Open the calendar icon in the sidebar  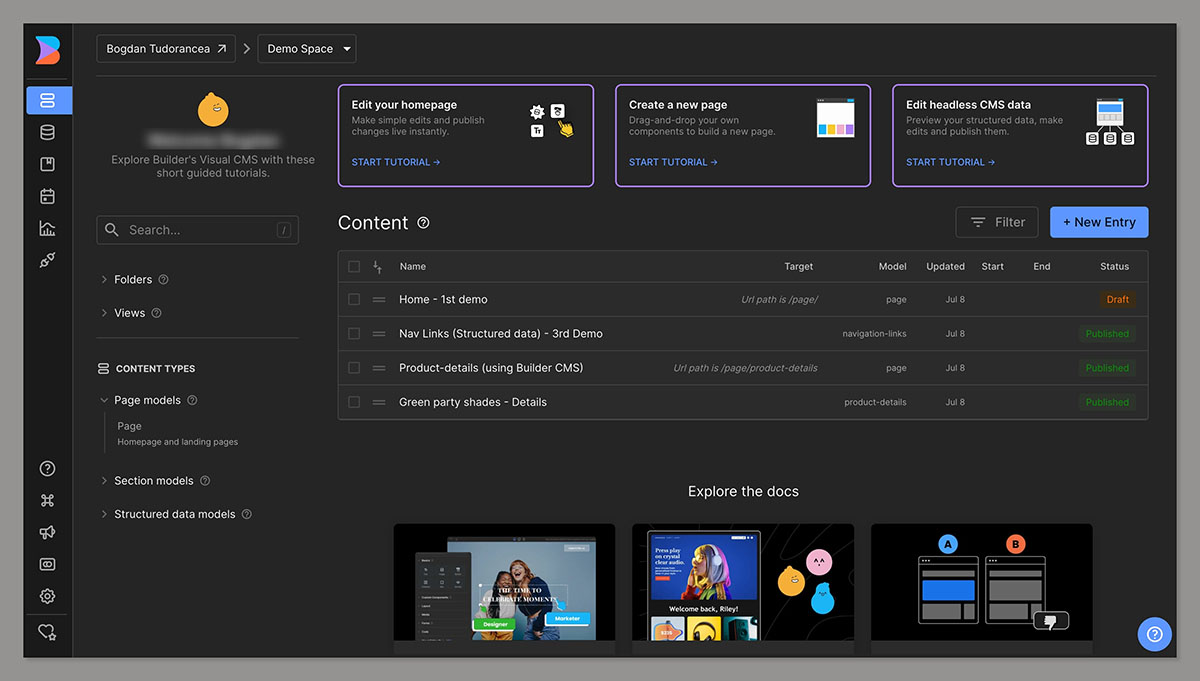coord(47,196)
